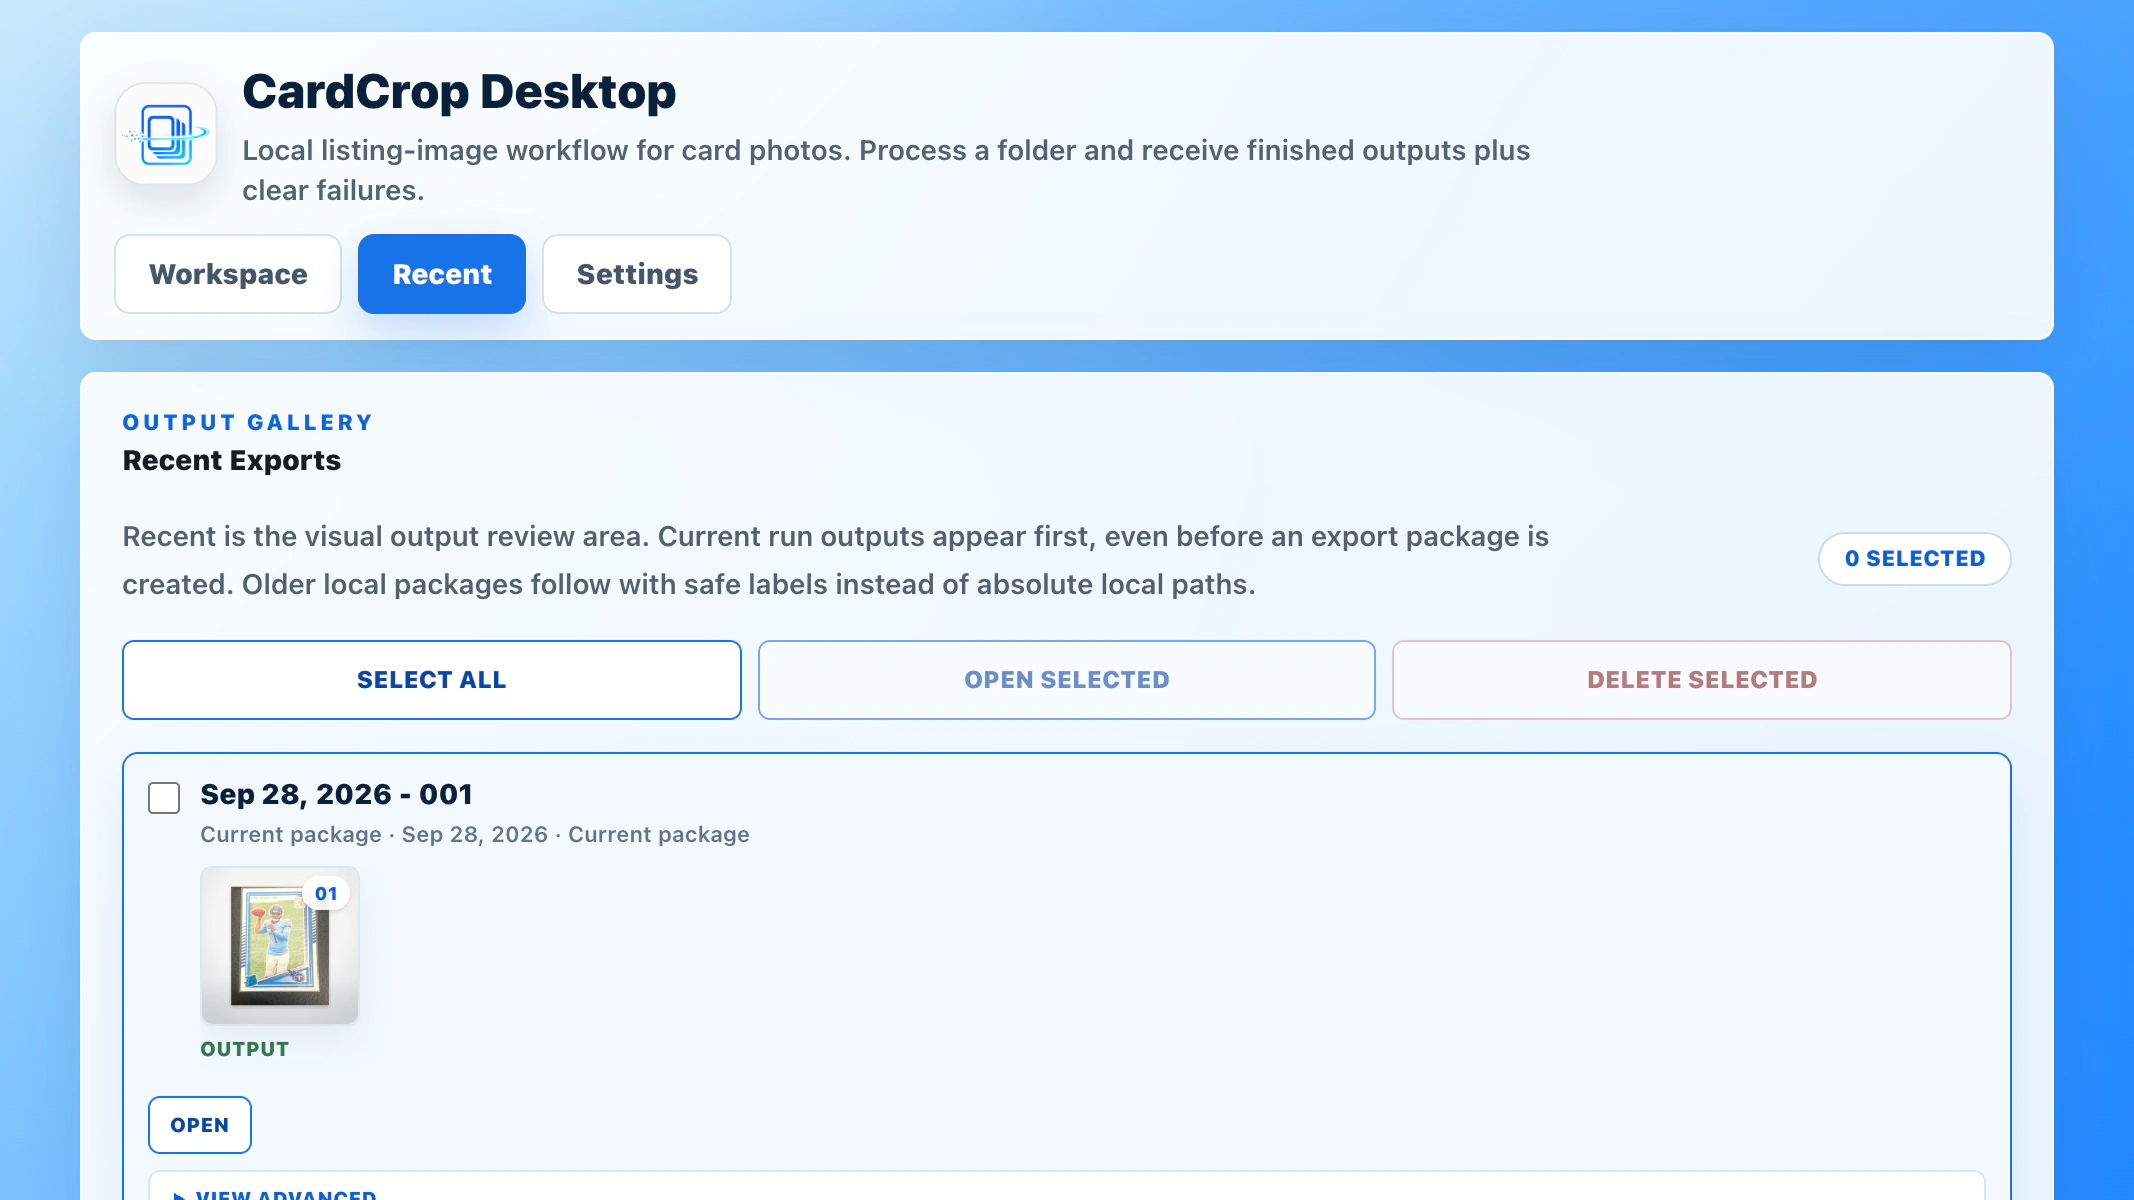
Task: Click the DELETE SELECTED button
Action: 1702,680
